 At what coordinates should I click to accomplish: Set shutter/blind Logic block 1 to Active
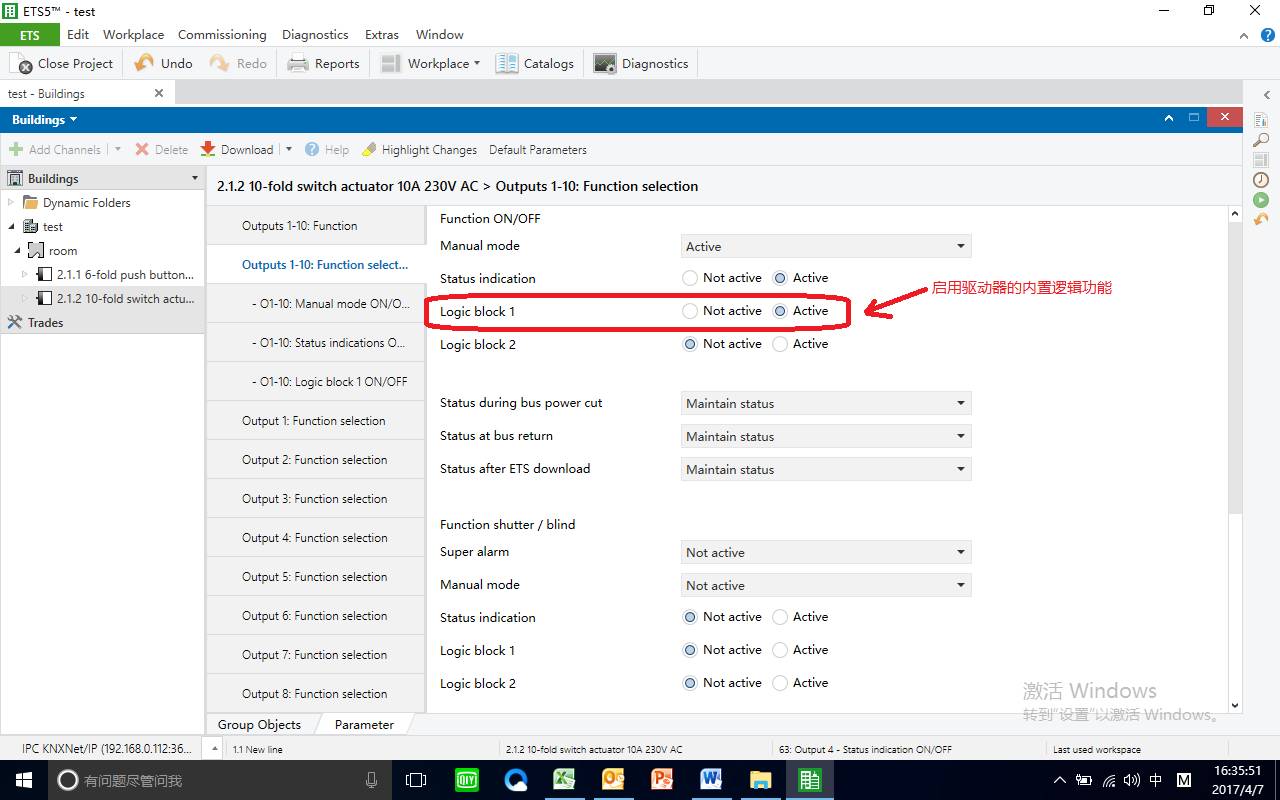780,650
